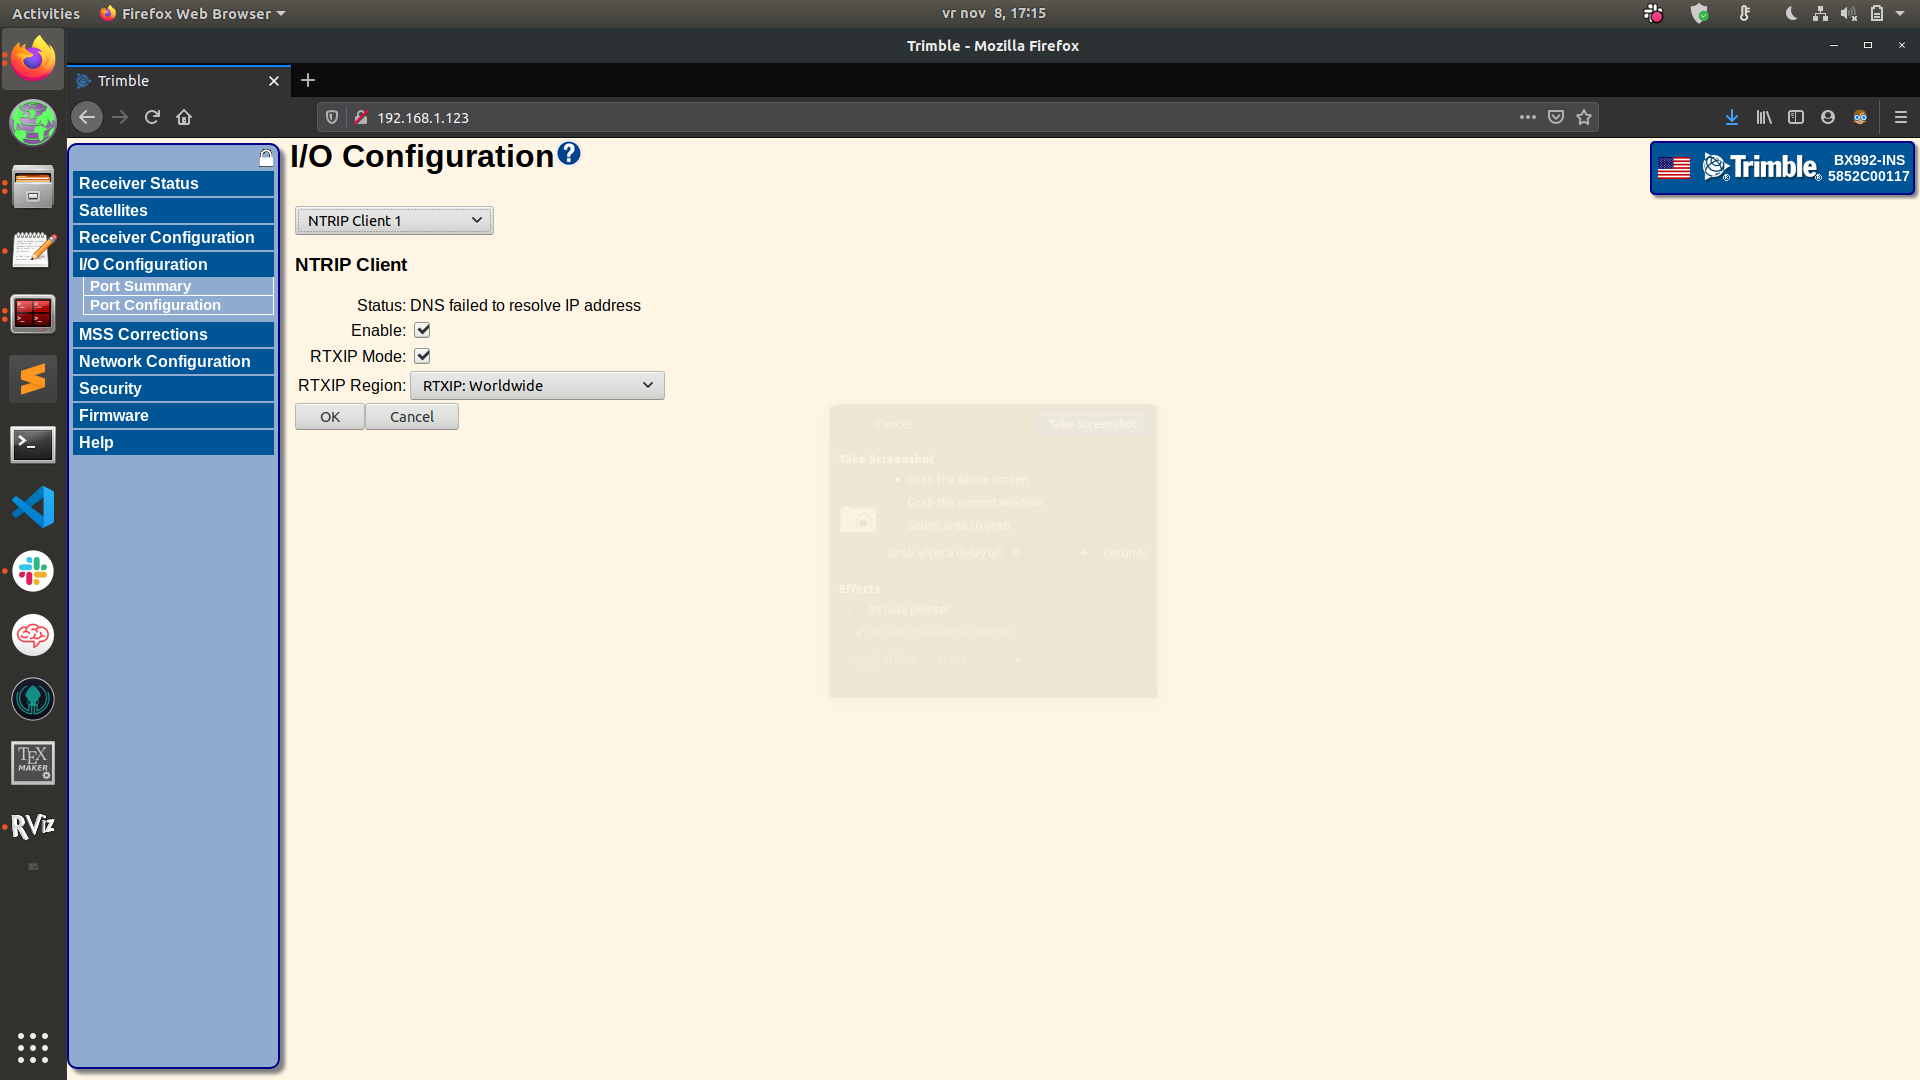1920x1080 pixels.
Task: Click the RViz application icon in dock
Action: [32, 825]
